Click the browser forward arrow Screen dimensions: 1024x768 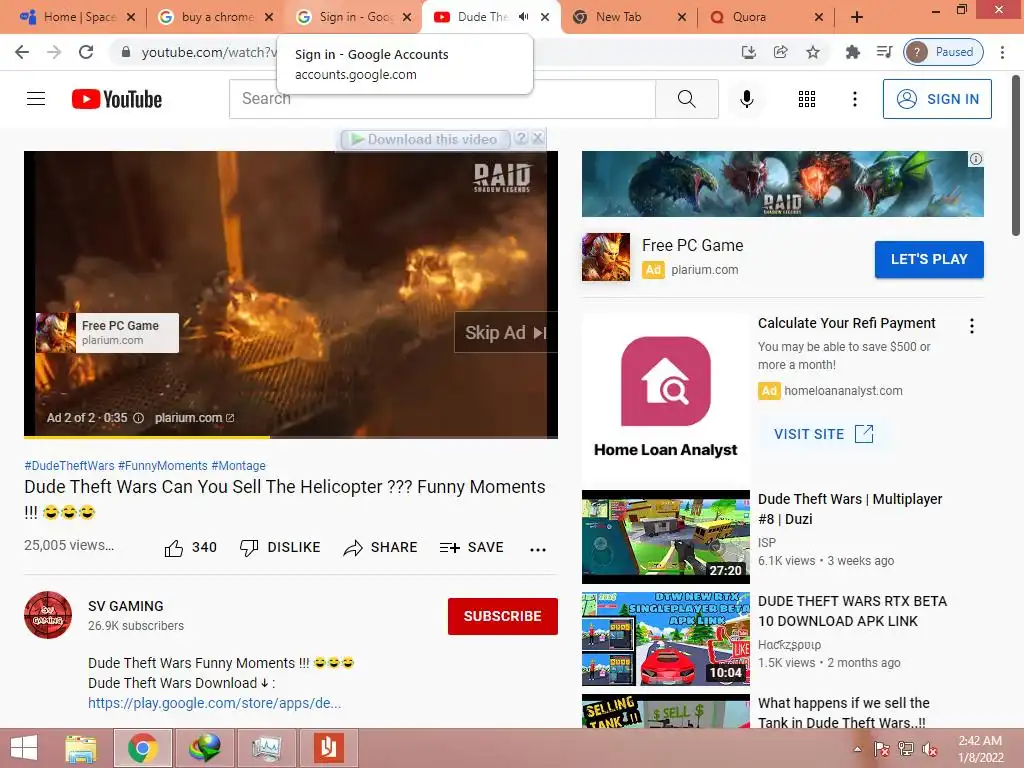click(54, 52)
